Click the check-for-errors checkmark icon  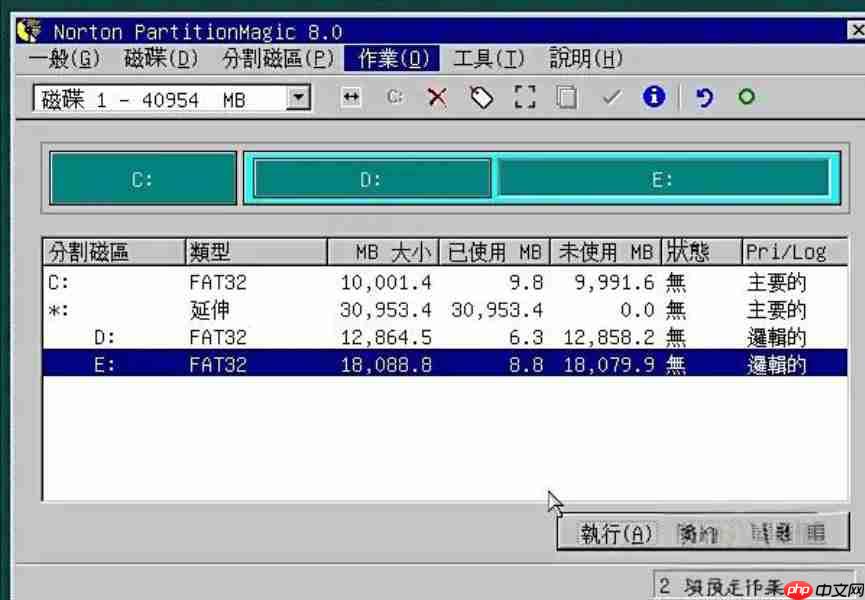tap(611, 97)
